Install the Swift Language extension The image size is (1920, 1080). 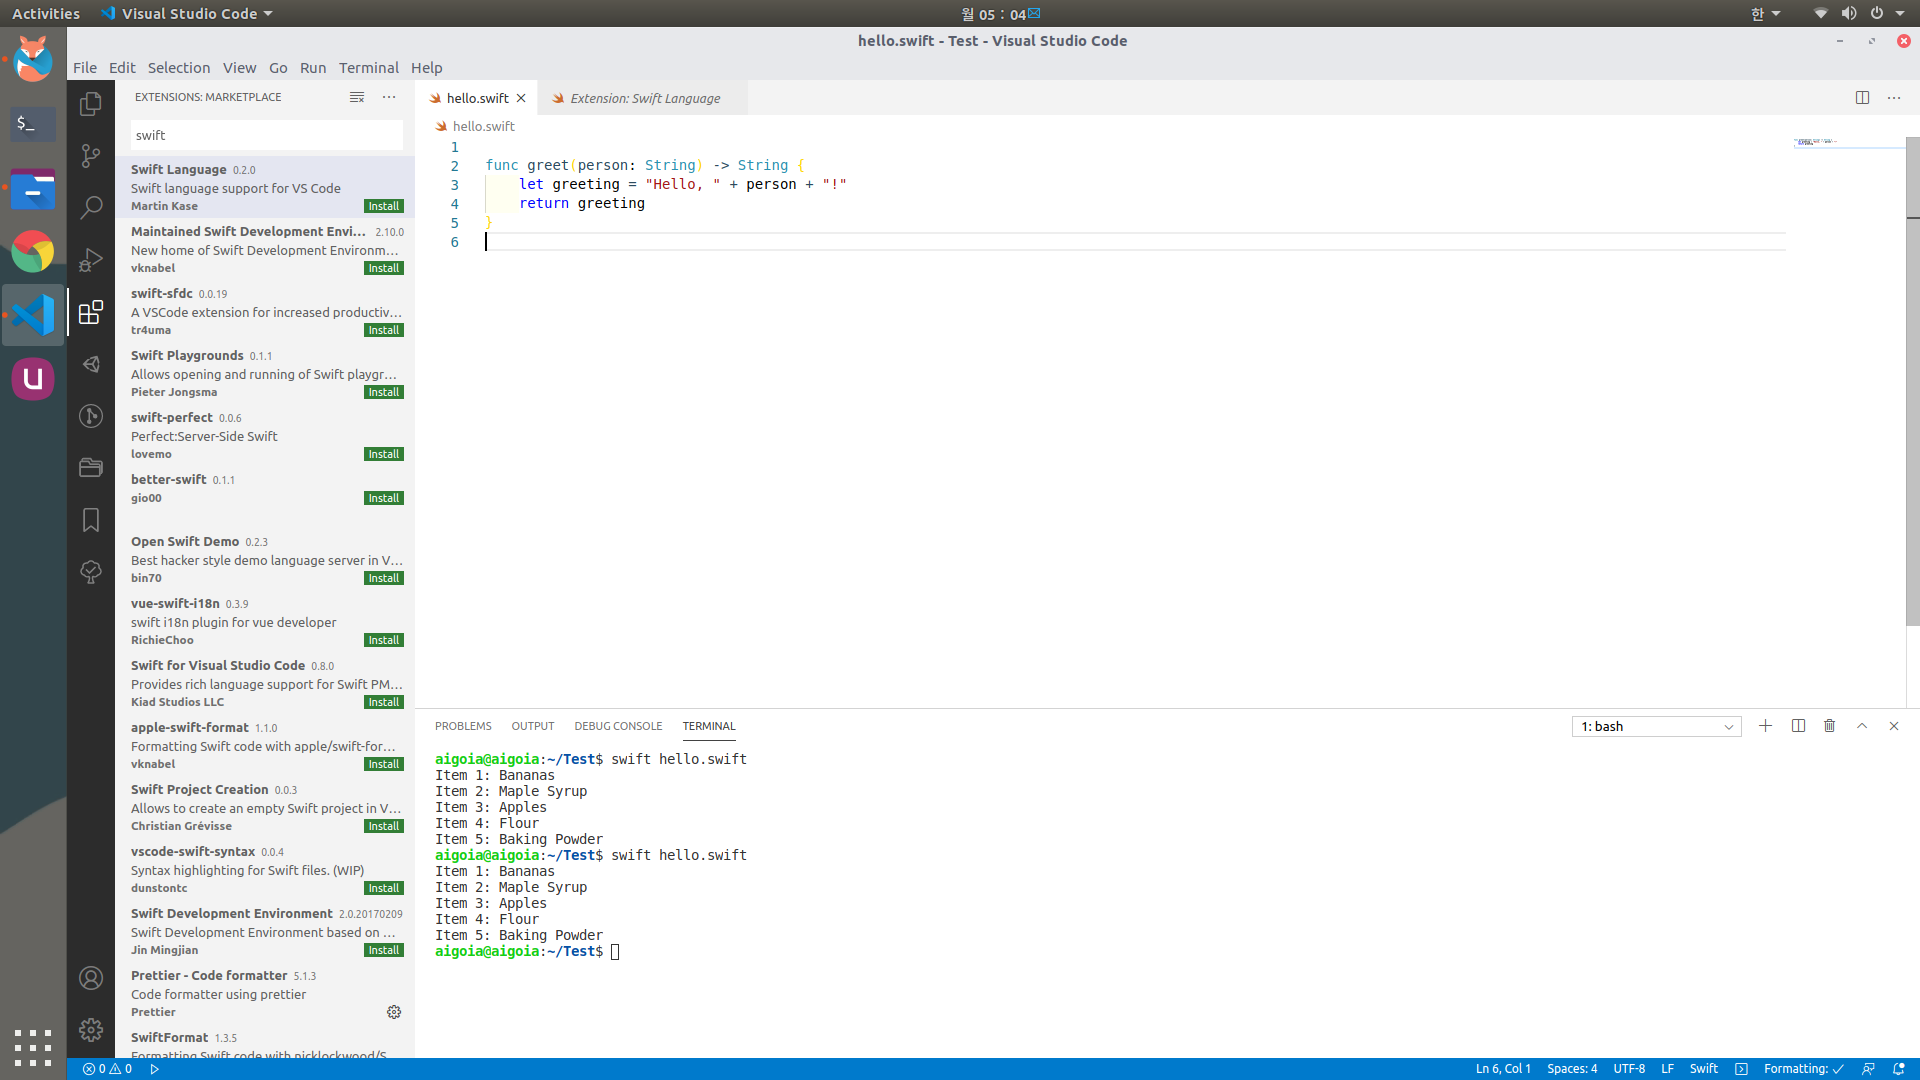(383, 206)
